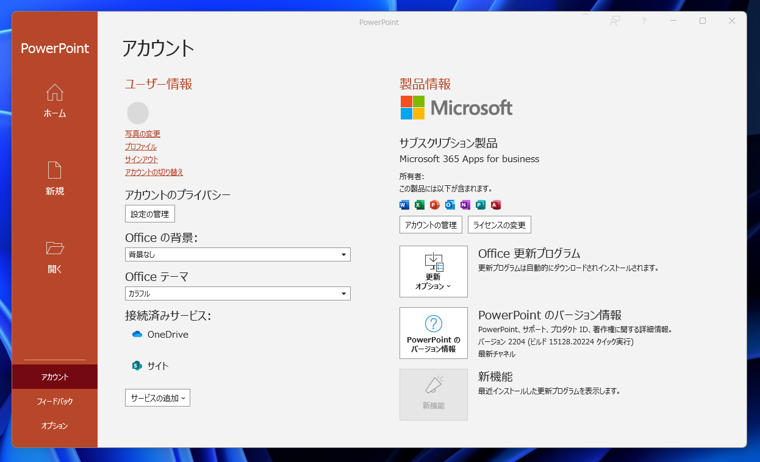
Task: Click the 新機能 megaphone button
Action: tap(433, 395)
